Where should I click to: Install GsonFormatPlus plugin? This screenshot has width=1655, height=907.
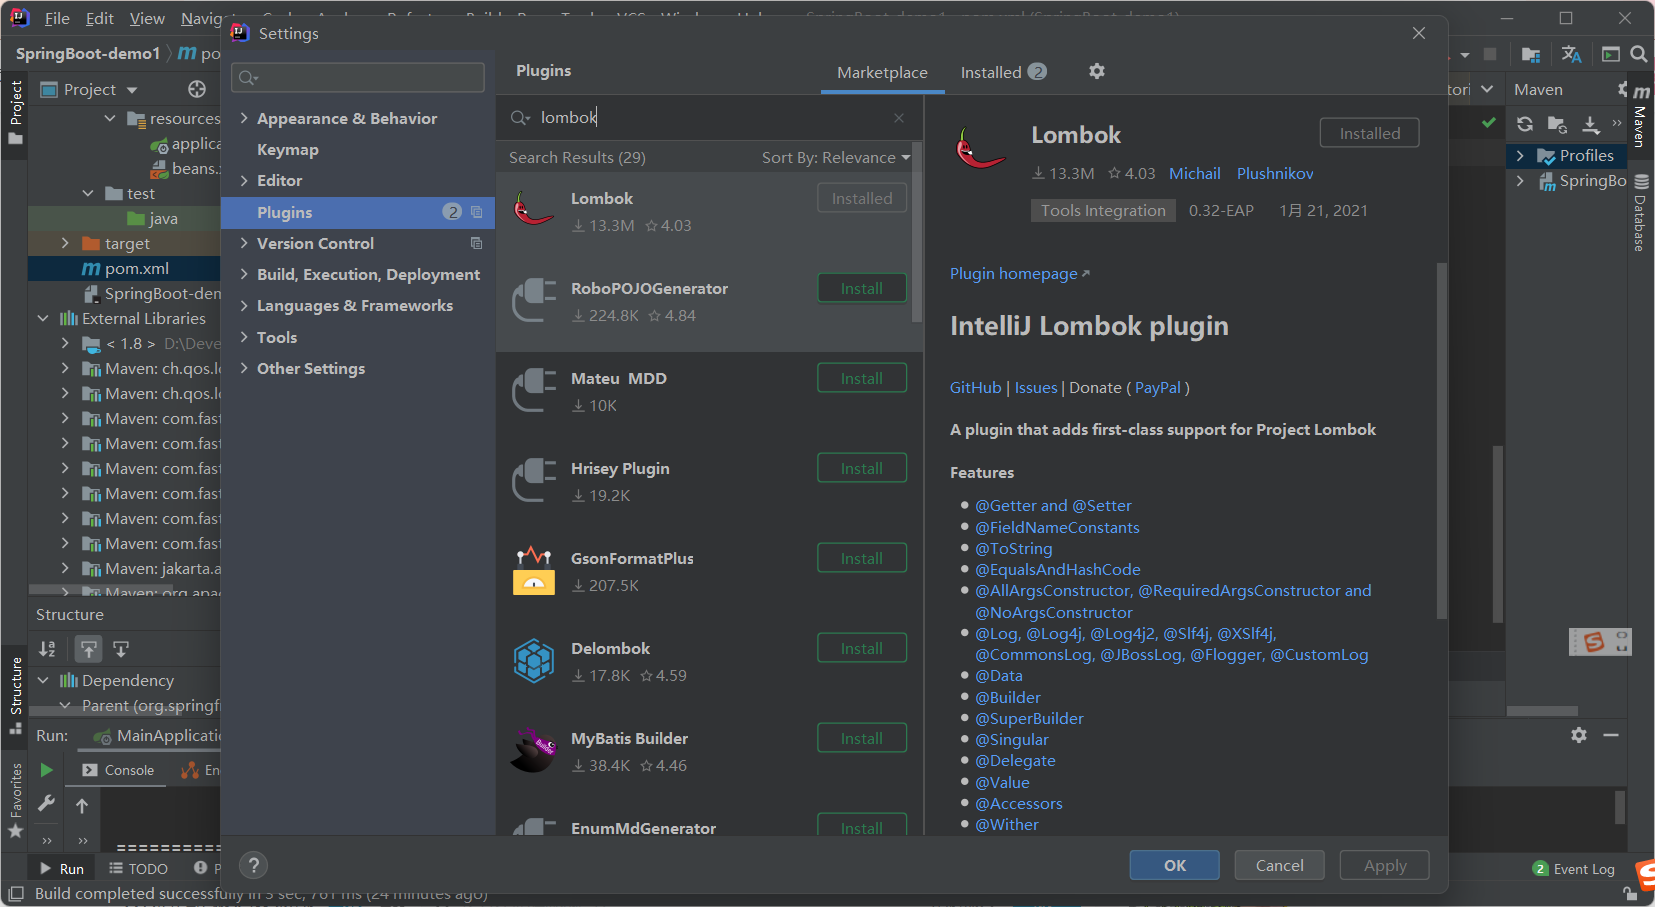pyautogui.click(x=862, y=558)
